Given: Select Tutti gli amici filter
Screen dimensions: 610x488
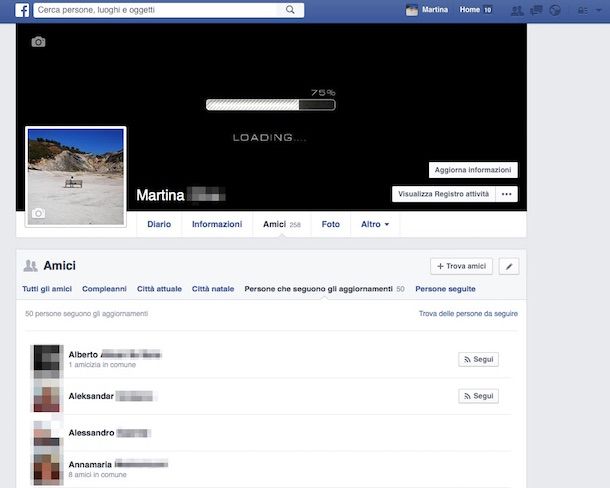Looking at the screenshot, I should click(47, 289).
